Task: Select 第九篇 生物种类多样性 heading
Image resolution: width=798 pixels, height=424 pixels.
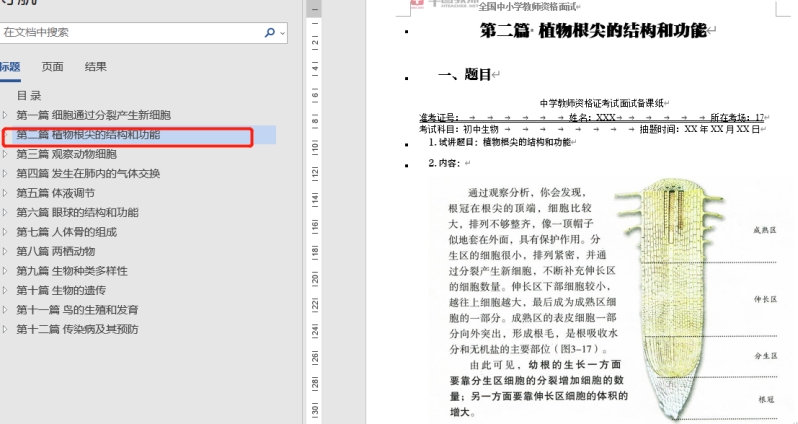Action: tap(72, 271)
